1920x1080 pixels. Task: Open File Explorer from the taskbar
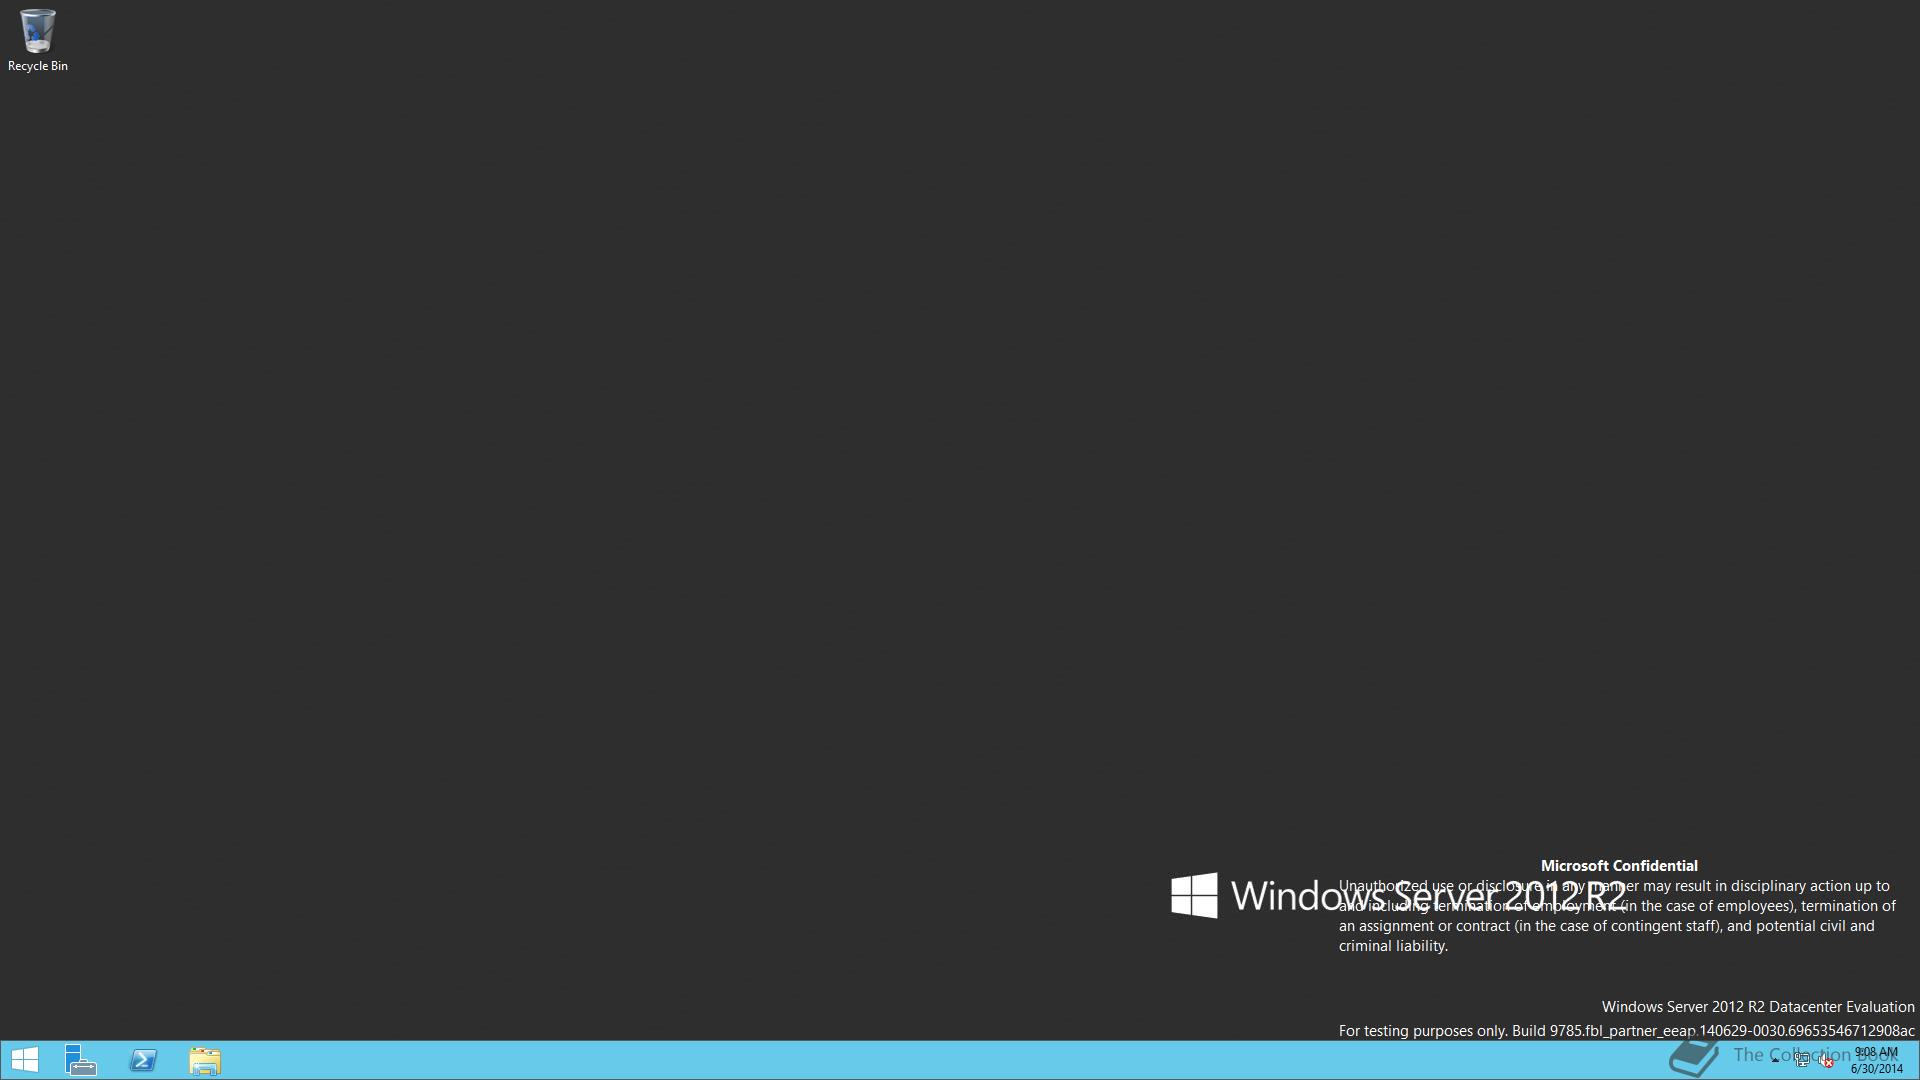point(205,1060)
